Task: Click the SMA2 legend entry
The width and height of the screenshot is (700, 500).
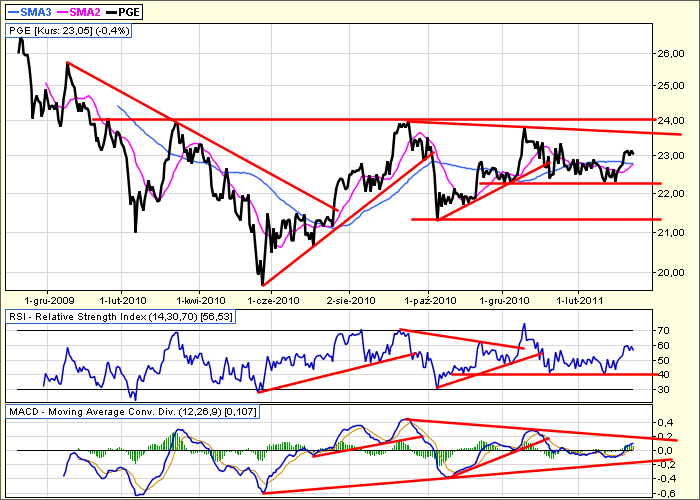Action: pyautogui.click(x=79, y=12)
